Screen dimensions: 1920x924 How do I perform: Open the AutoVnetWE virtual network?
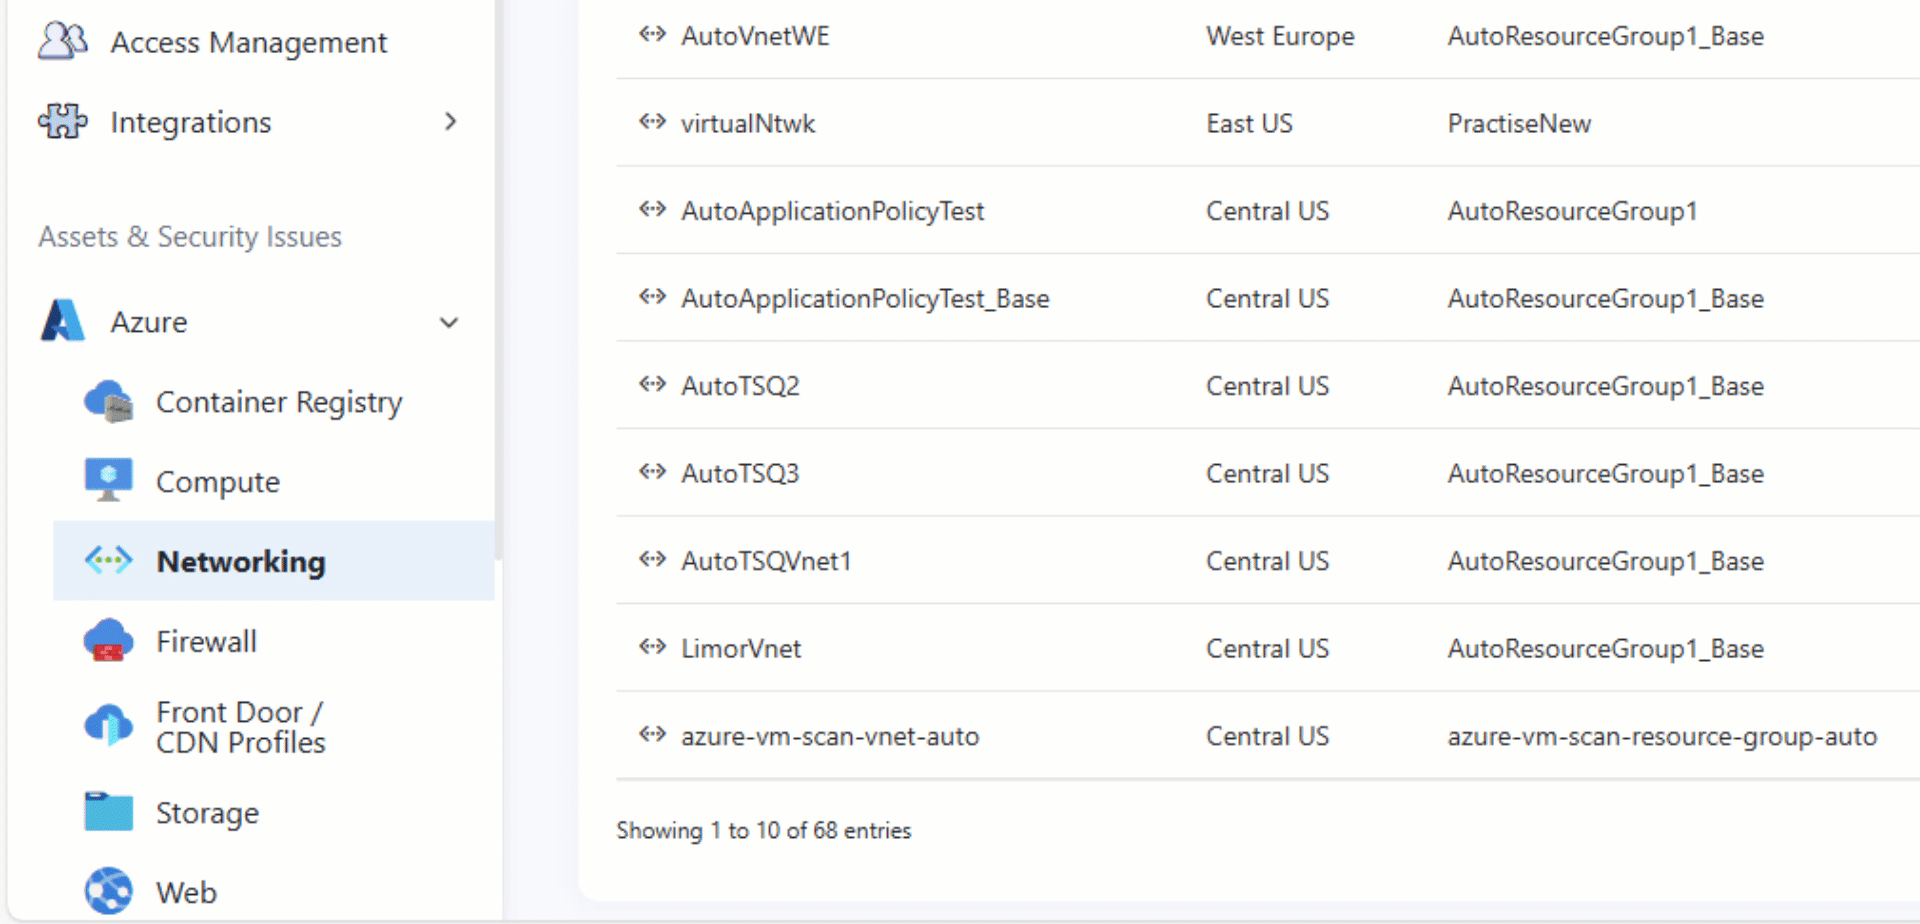coord(755,36)
